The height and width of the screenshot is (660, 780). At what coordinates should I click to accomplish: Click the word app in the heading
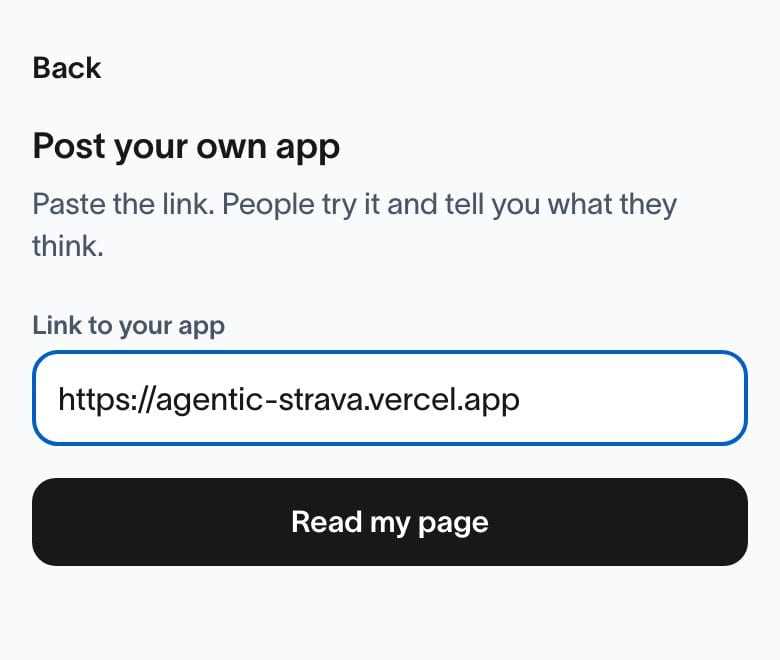point(307,149)
